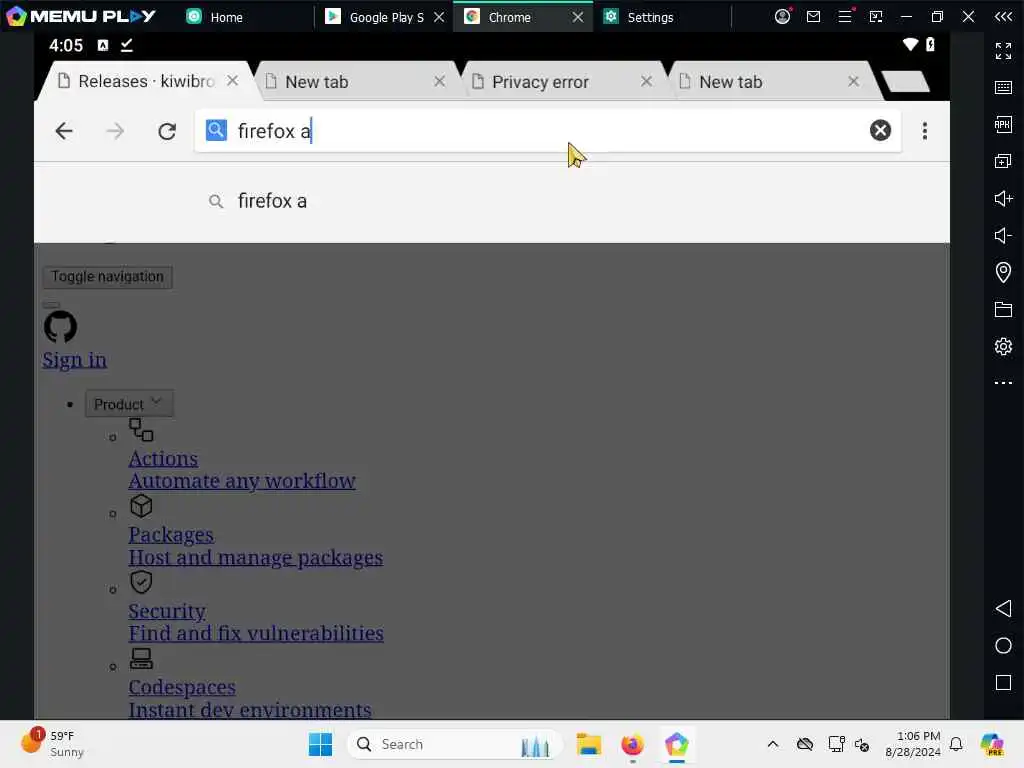1024x768 pixels.
Task: Close the Releases kiwibrowser tab
Action: [x=232, y=81]
